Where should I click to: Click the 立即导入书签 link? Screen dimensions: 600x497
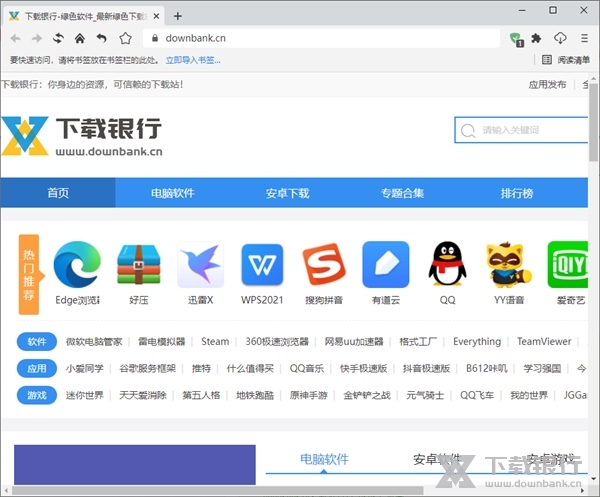click(x=193, y=60)
